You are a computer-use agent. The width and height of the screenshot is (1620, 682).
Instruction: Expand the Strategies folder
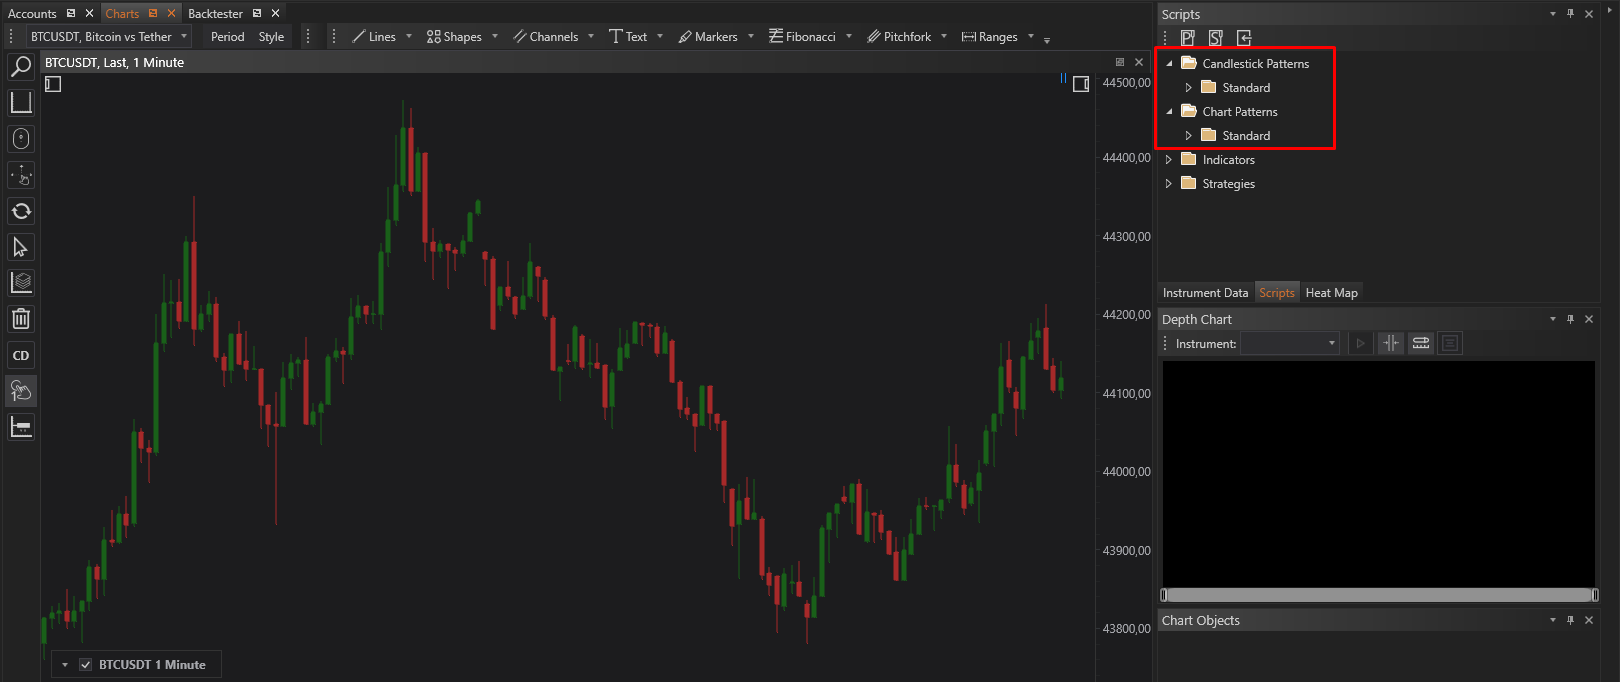point(1169,184)
